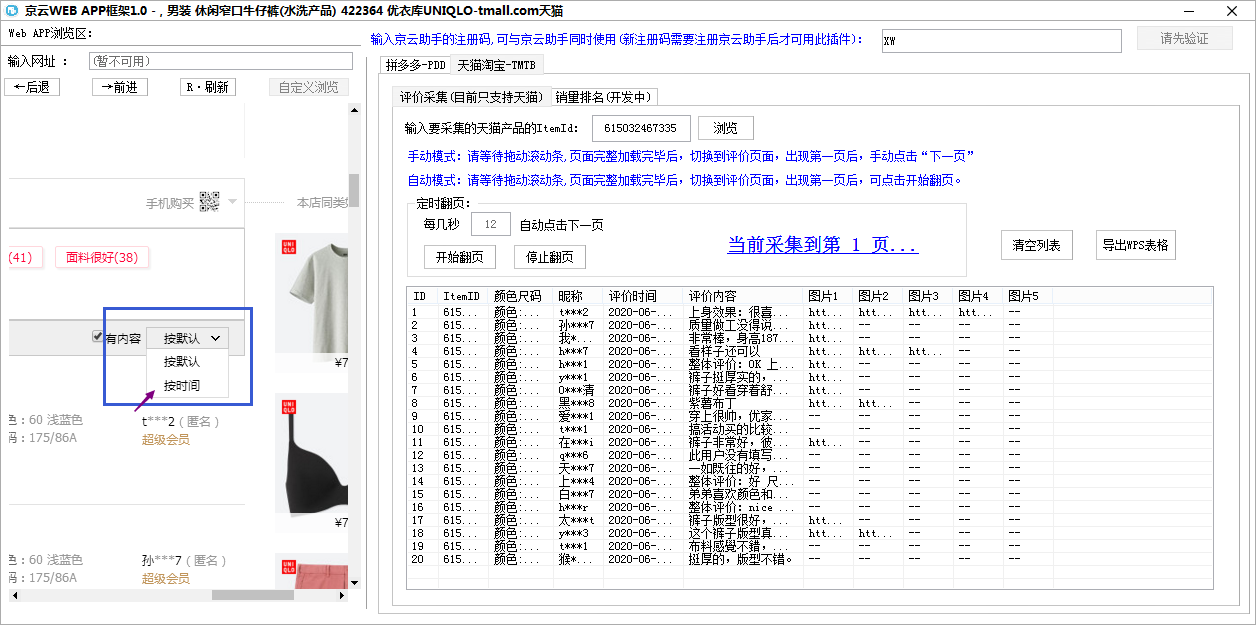Click the 浏览 browse button
The width and height of the screenshot is (1256, 625).
pyautogui.click(x=725, y=128)
